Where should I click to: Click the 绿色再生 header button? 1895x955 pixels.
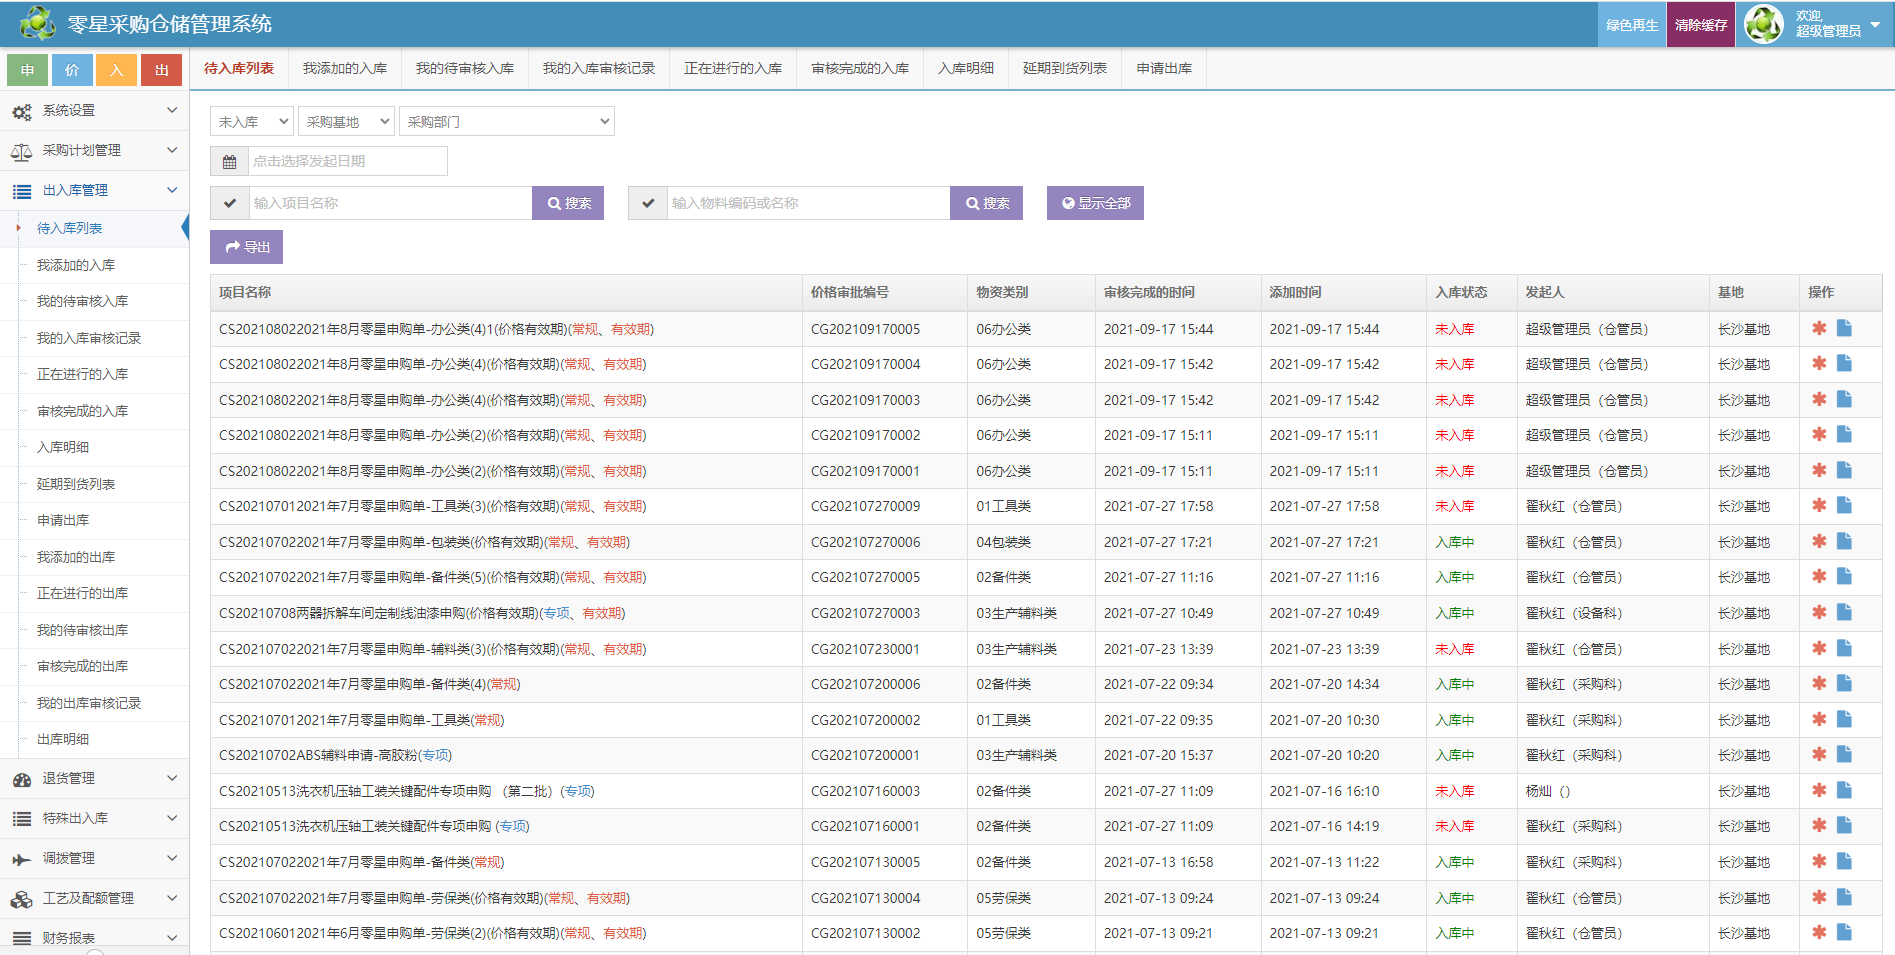coord(1632,25)
